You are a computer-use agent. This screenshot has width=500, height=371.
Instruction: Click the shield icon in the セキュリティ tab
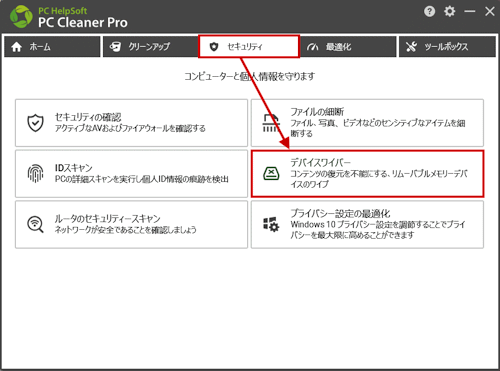pyautogui.click(x=214, y=47)
